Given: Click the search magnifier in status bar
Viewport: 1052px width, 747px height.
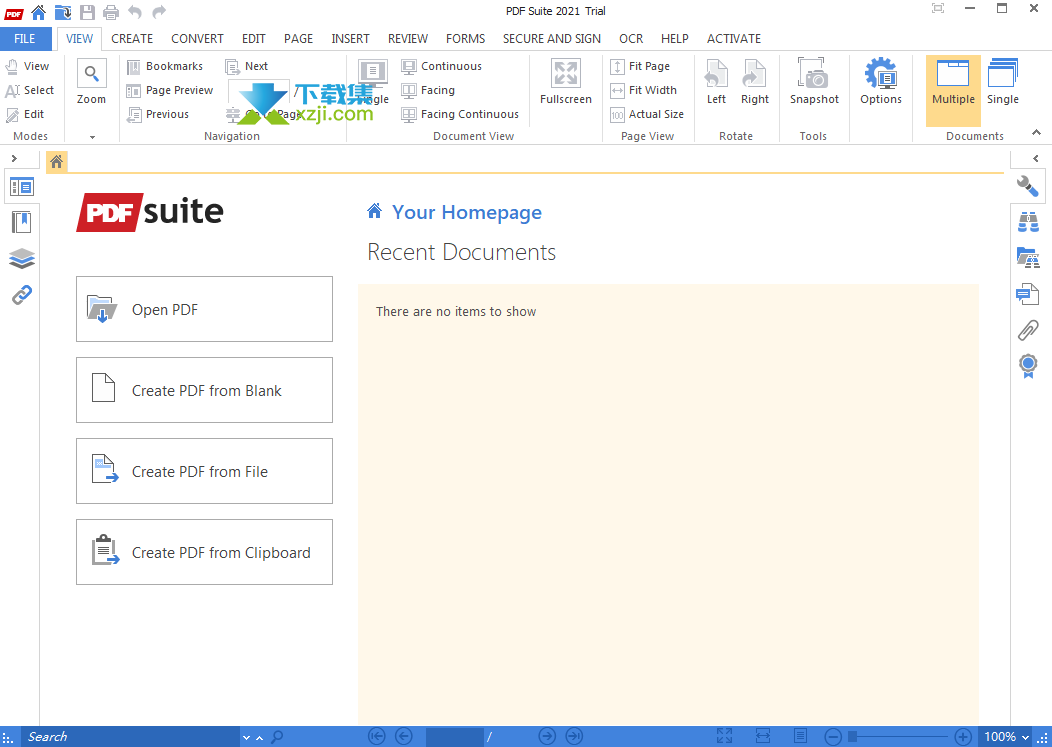Looking at the screenshot, I should 276,737.
